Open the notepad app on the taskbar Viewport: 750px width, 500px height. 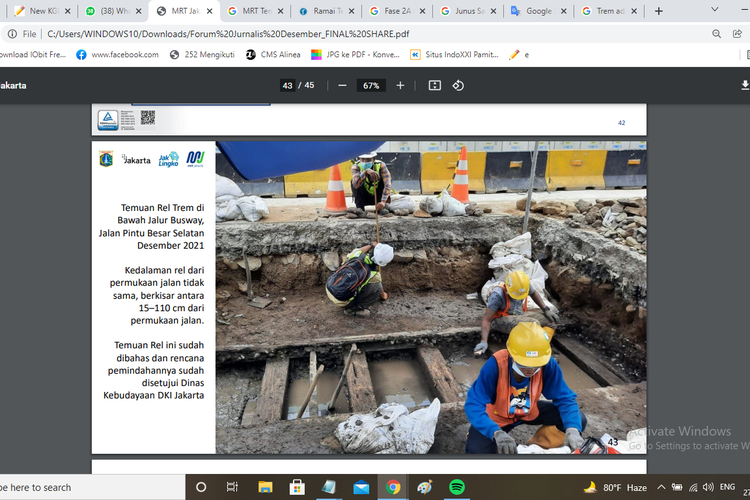329,487
